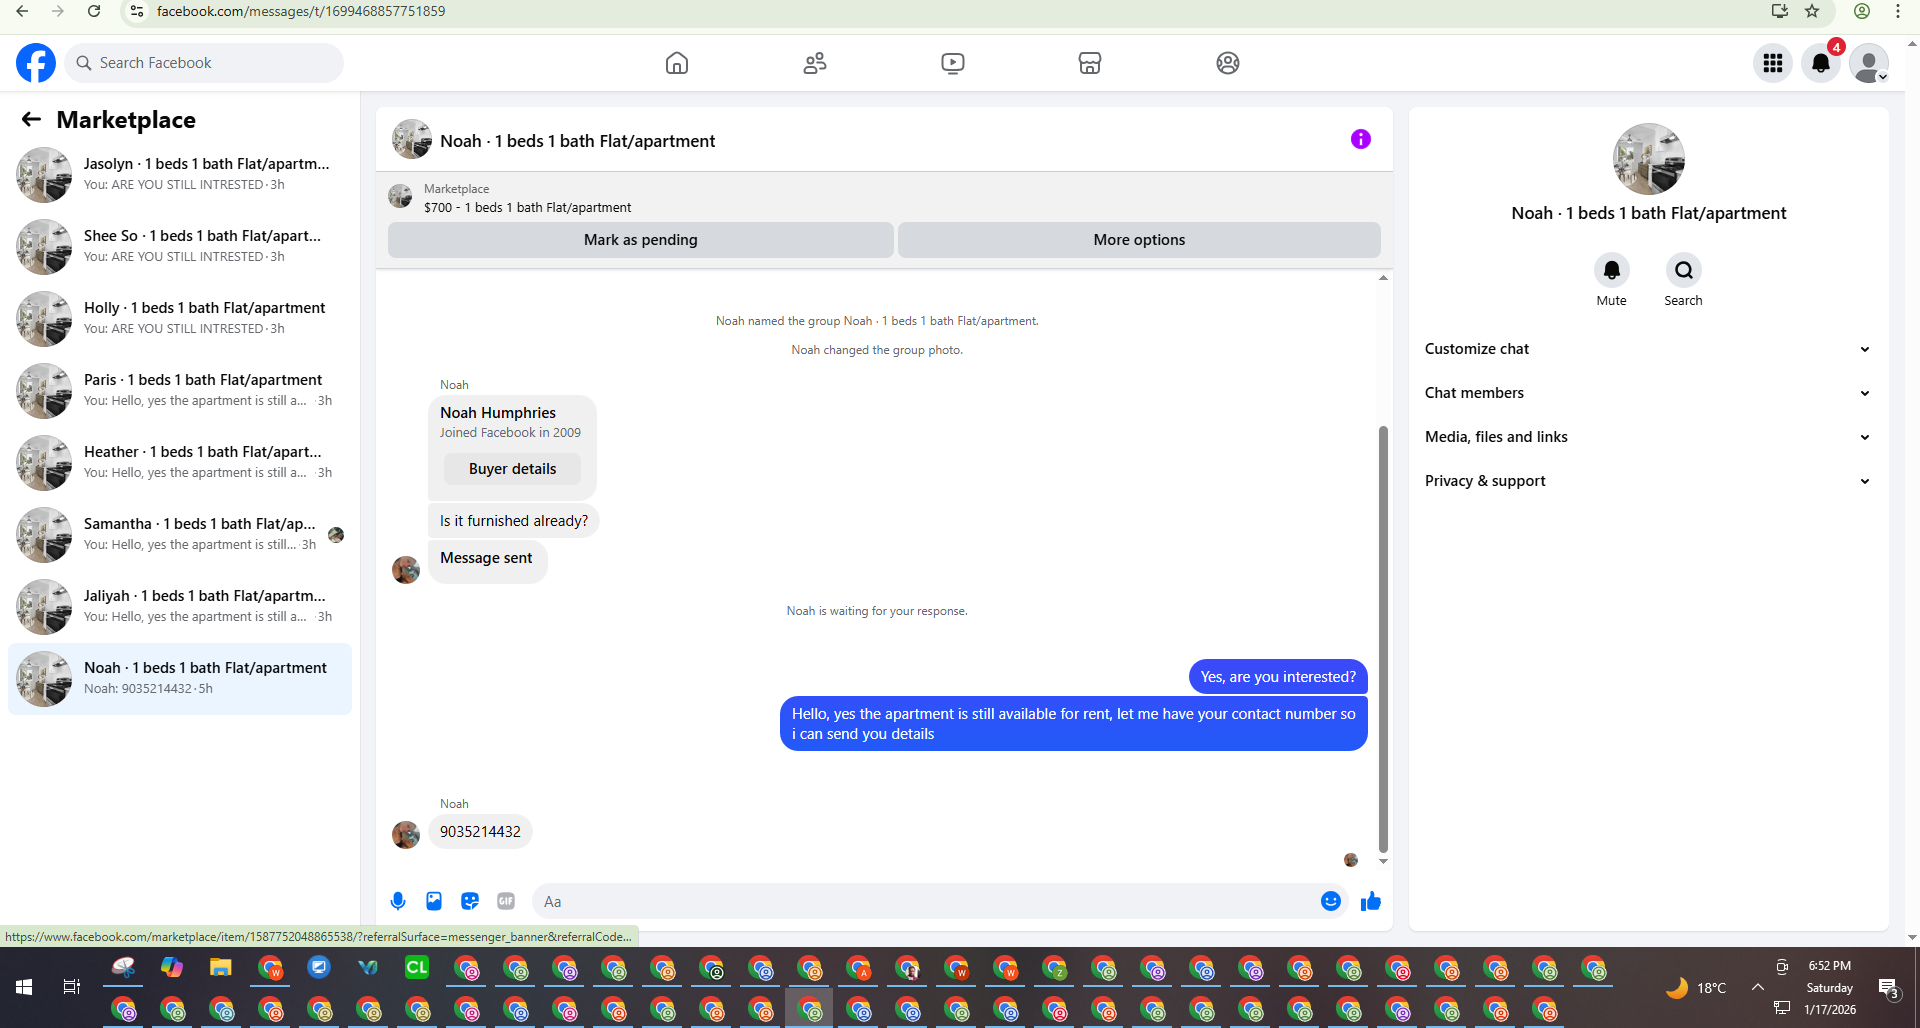The width and height of the screenshot is (1920, 1028).
Task: Open Chrome three-dot menu
Action: pos(1898,11)
